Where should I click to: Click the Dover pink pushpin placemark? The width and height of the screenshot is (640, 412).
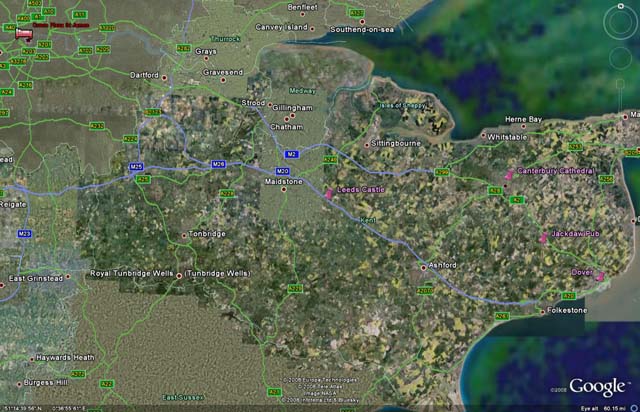[x=600, y=276]
